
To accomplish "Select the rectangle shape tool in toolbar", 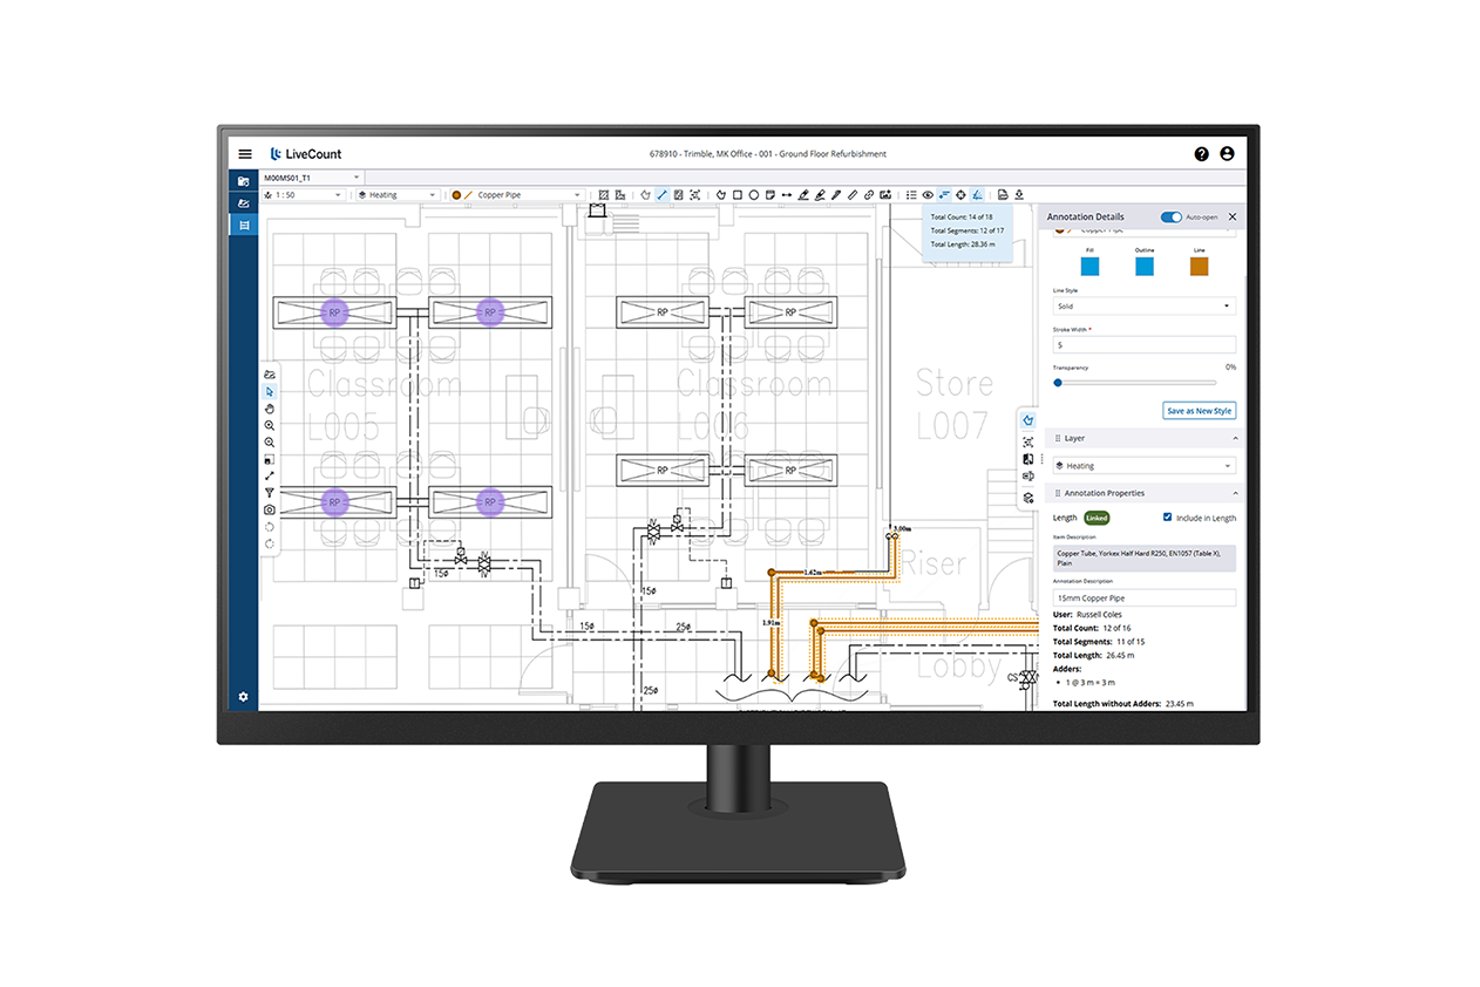I will click(x=737, y=195).
